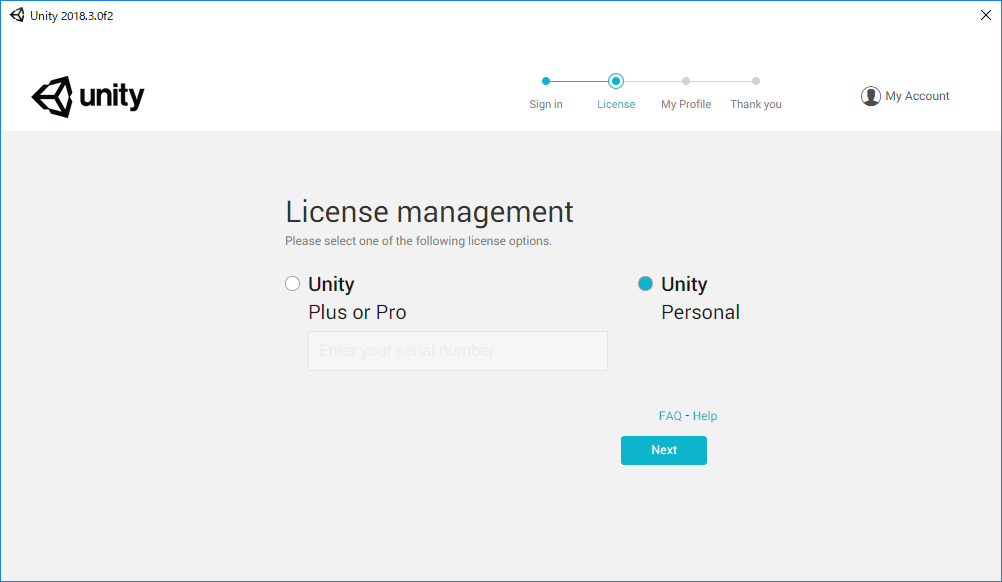Screen dimensions: 1002x582
Task: Click the My Profile step dot
Action: pyautogui.click(x=685, y=81)
